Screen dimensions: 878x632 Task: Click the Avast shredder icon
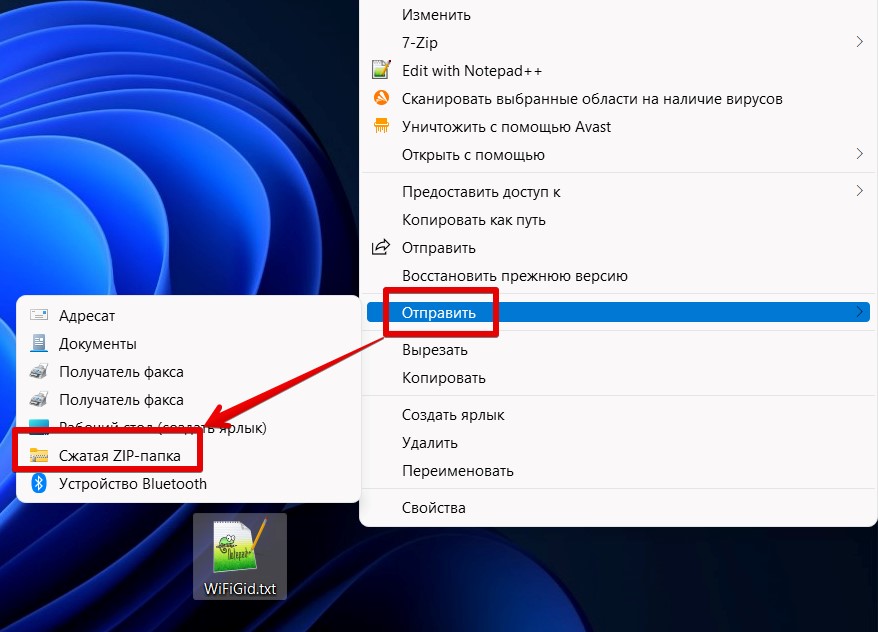pos(381,125)
